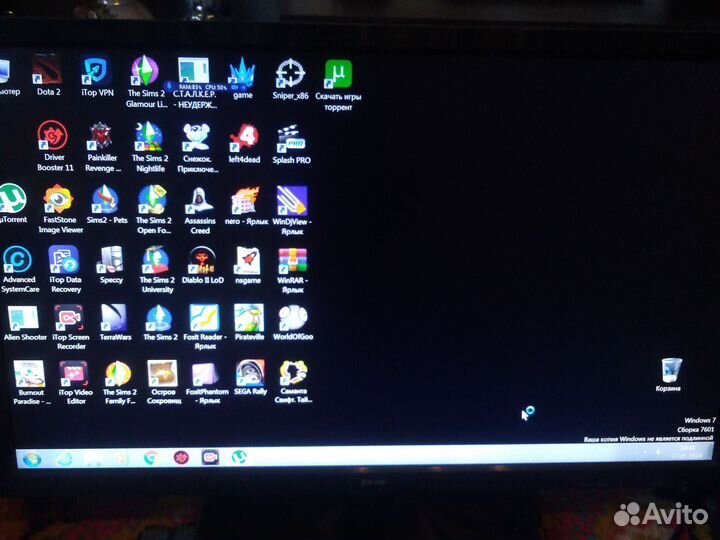The height and width of the screenshot is (540, 720).
Task: Open the Windows Start menu button
Action: coord(31,458)
